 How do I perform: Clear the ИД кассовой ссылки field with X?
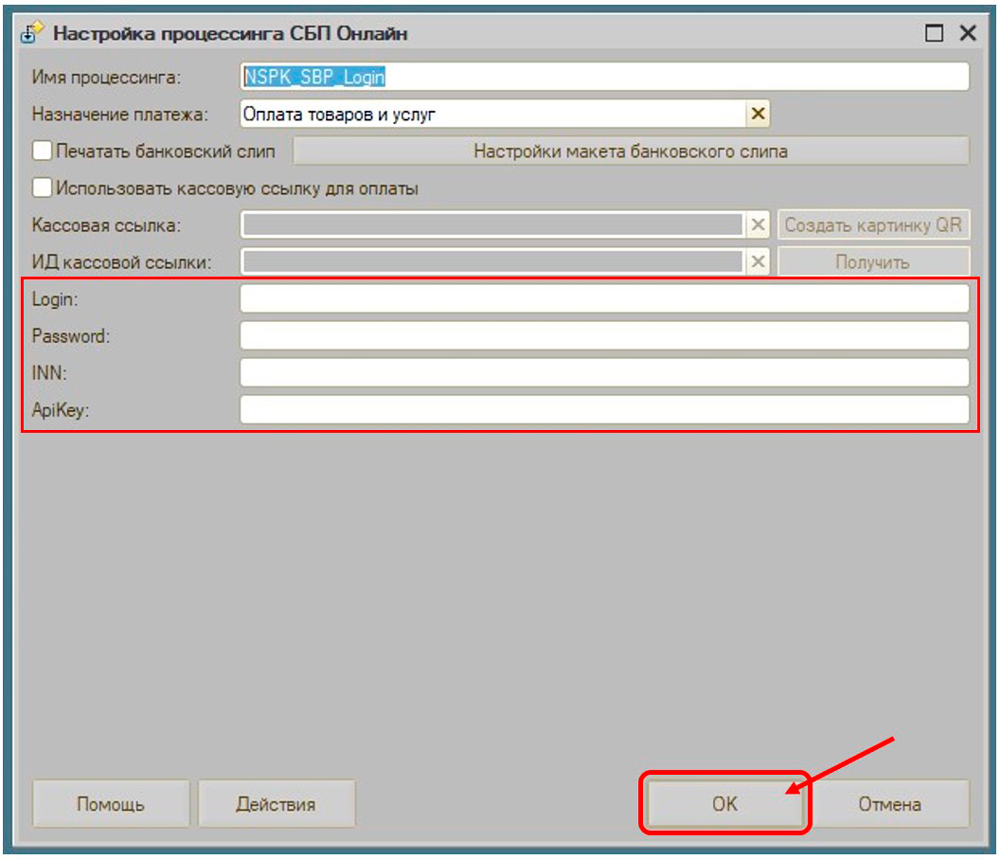click(758, 262)
